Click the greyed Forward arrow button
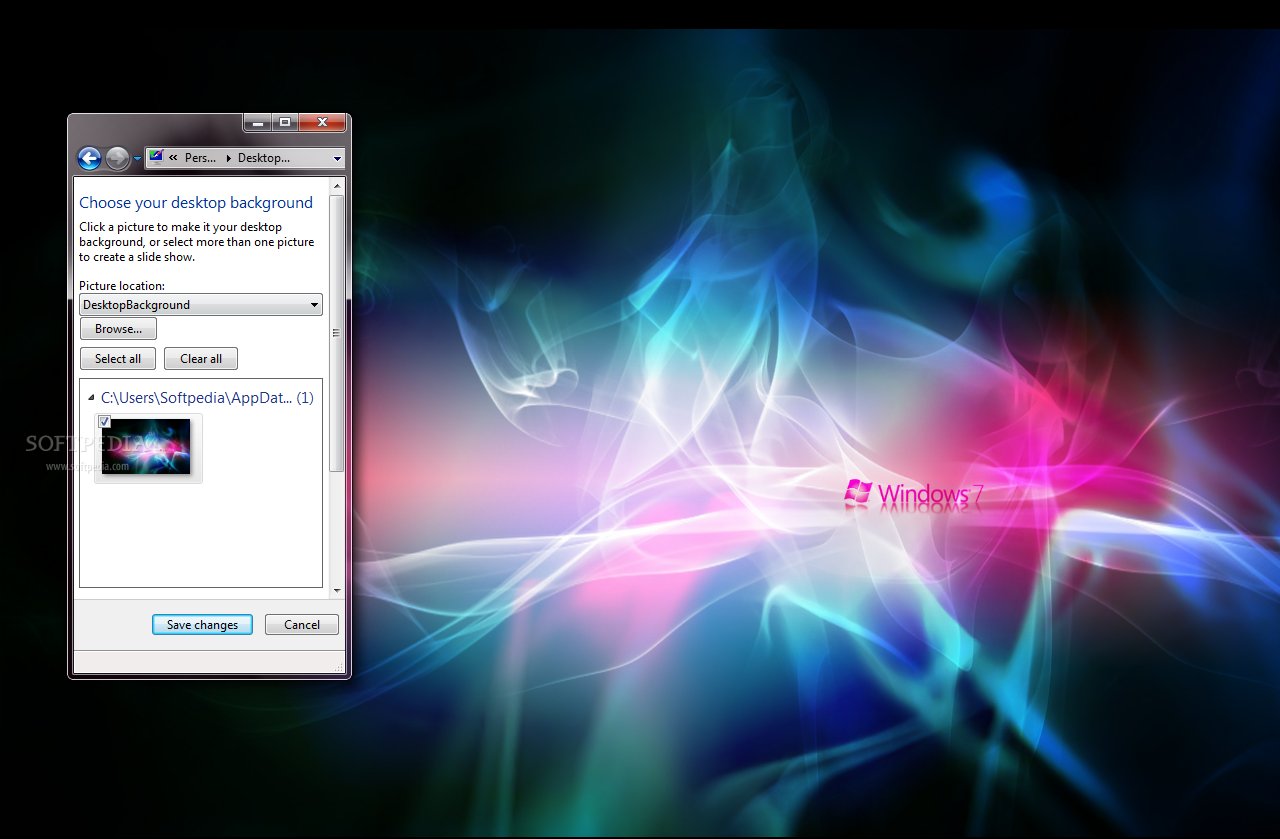1280x839 pixels. click(117, 158)
